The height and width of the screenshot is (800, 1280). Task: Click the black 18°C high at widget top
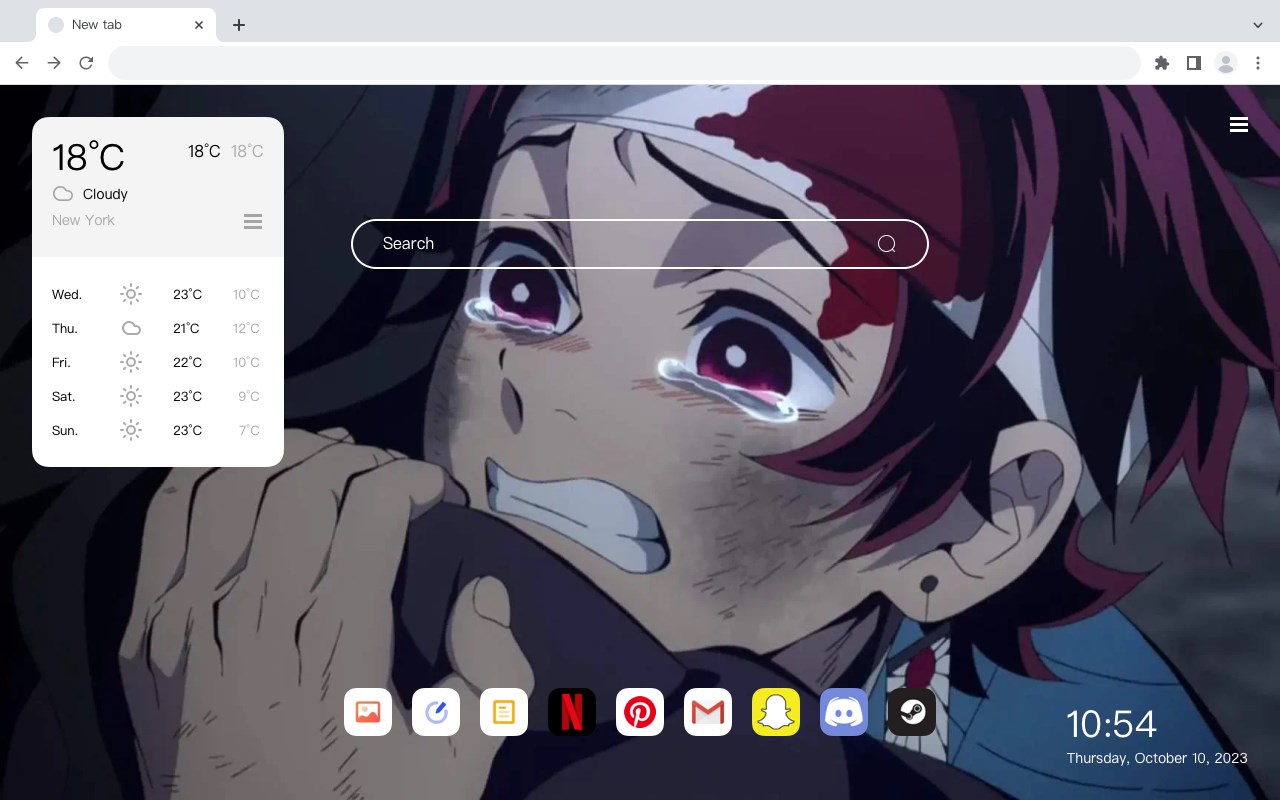(x=204, y=151)
